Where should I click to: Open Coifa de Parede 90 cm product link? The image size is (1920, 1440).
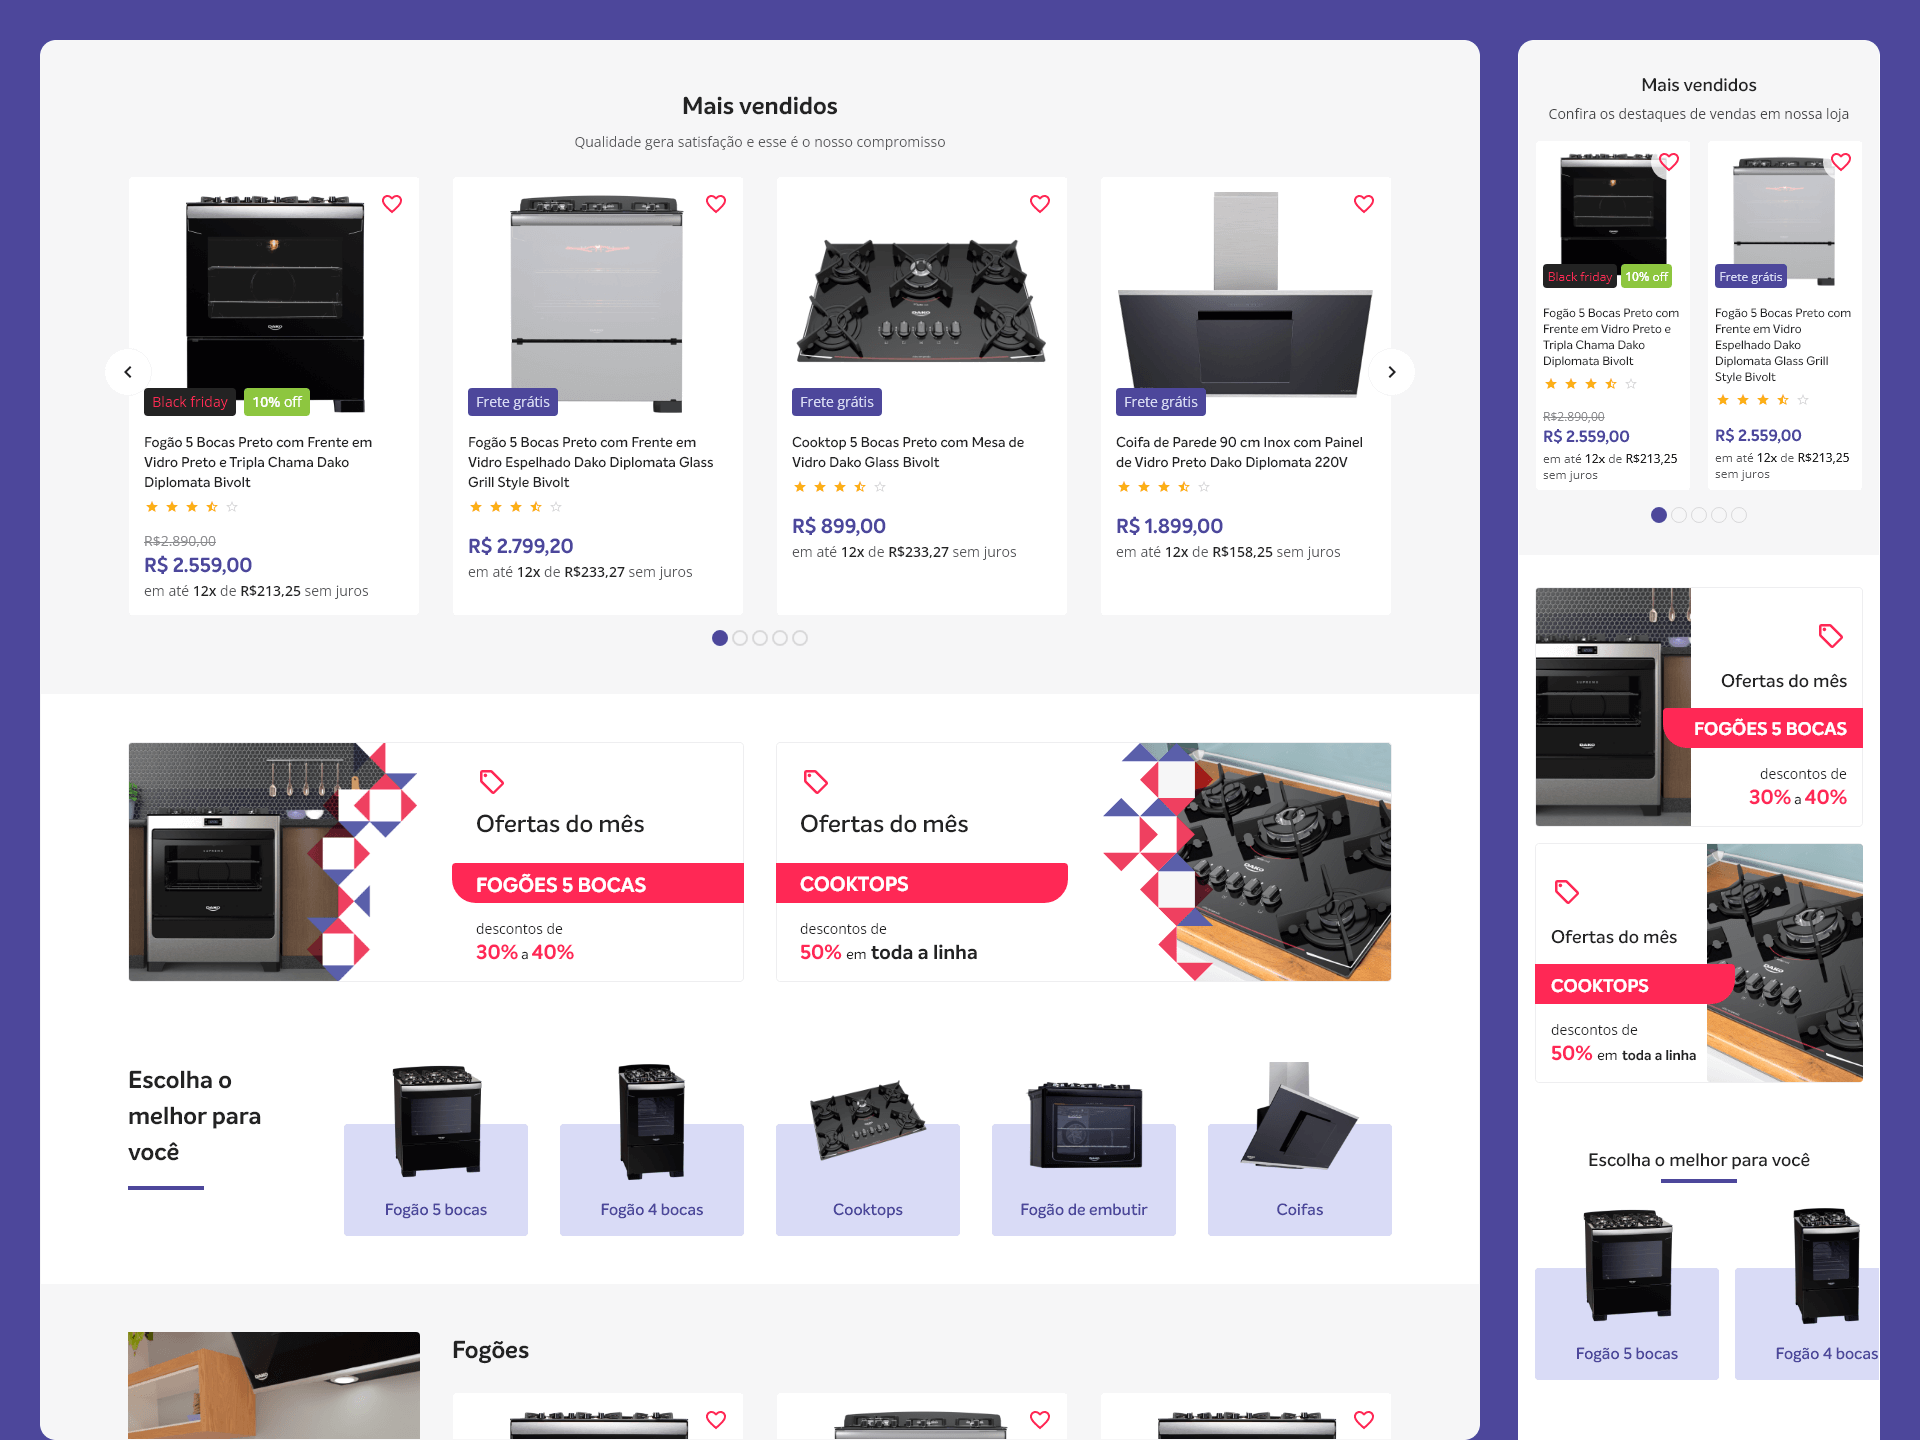point(1239,452)
